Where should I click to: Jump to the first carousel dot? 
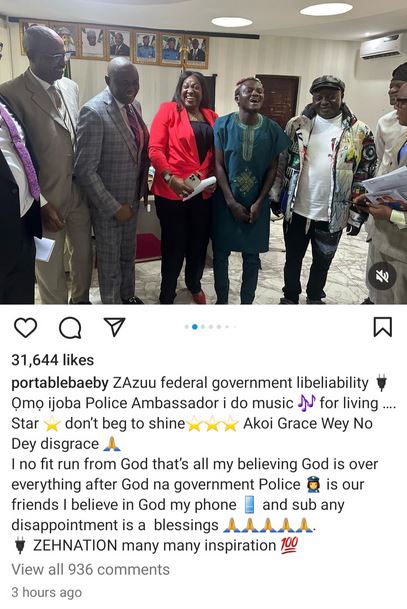click(x=187, y=327)
